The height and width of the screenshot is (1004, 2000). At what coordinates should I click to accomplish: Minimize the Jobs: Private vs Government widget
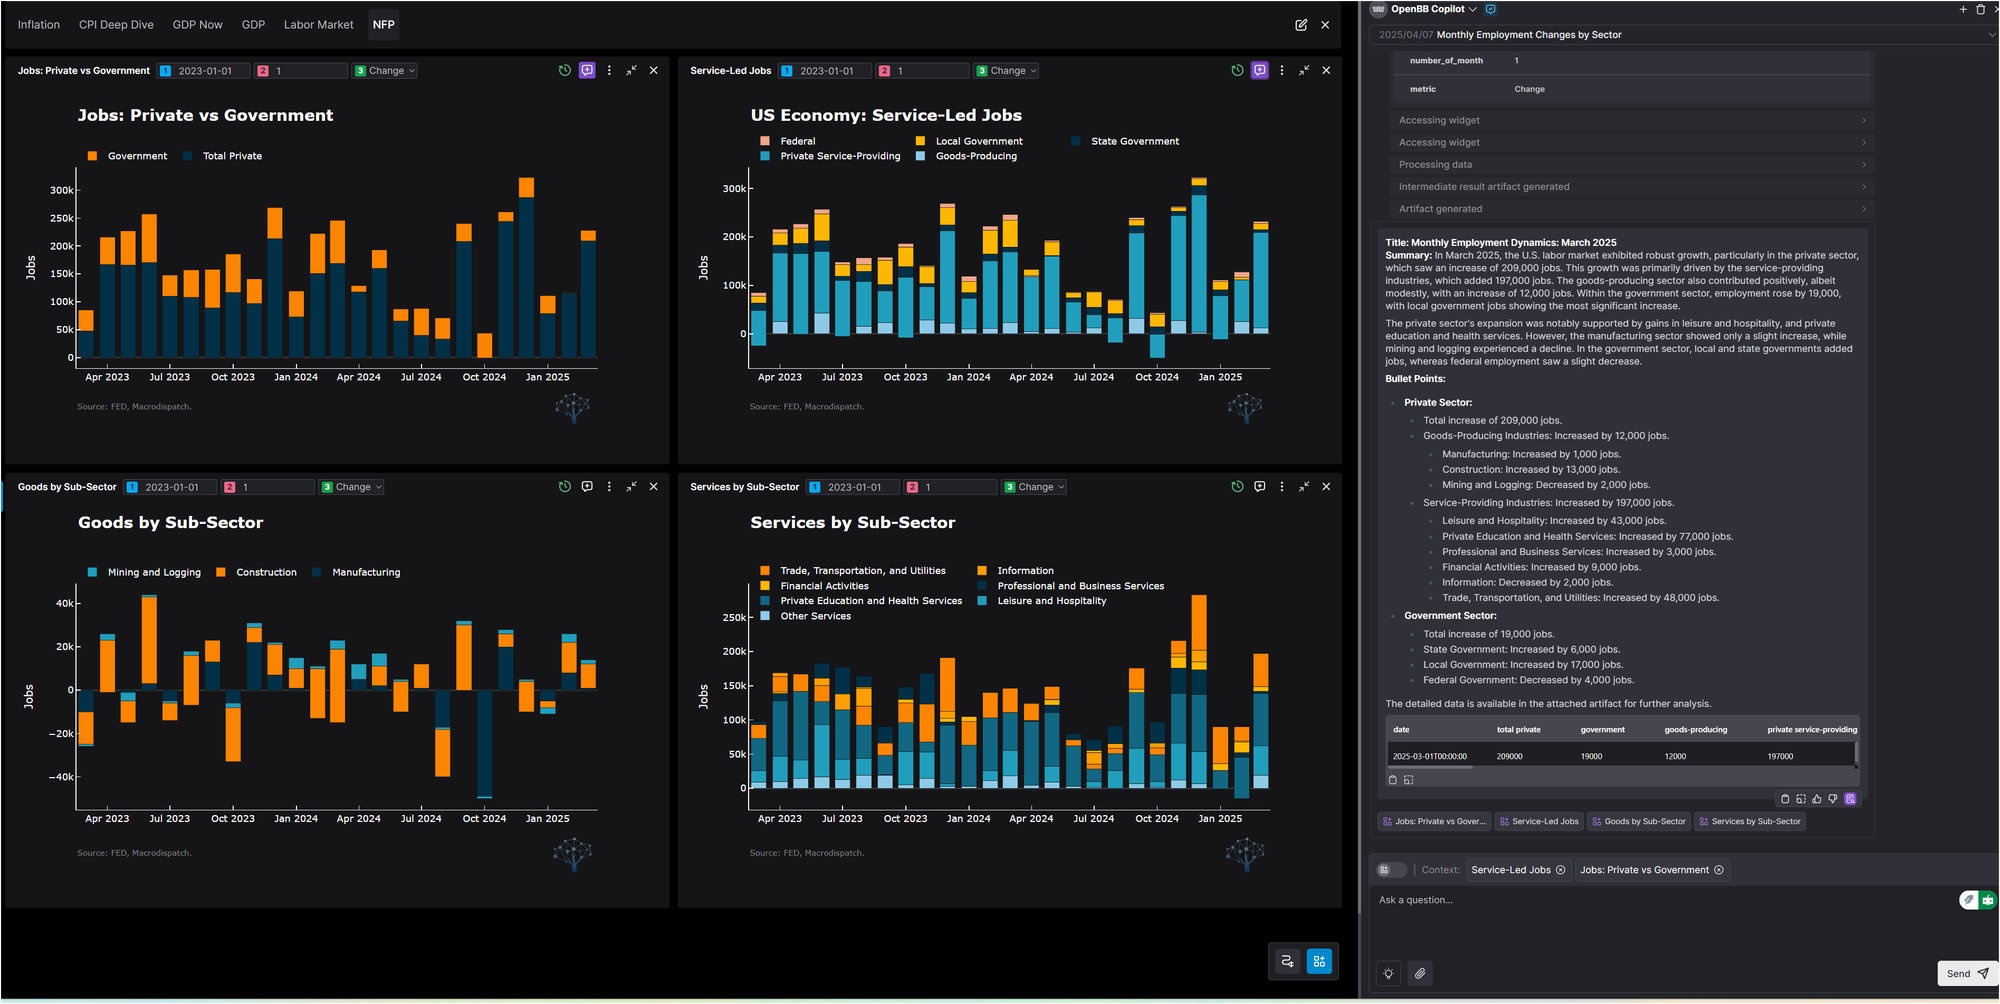[x=632, y=70]
